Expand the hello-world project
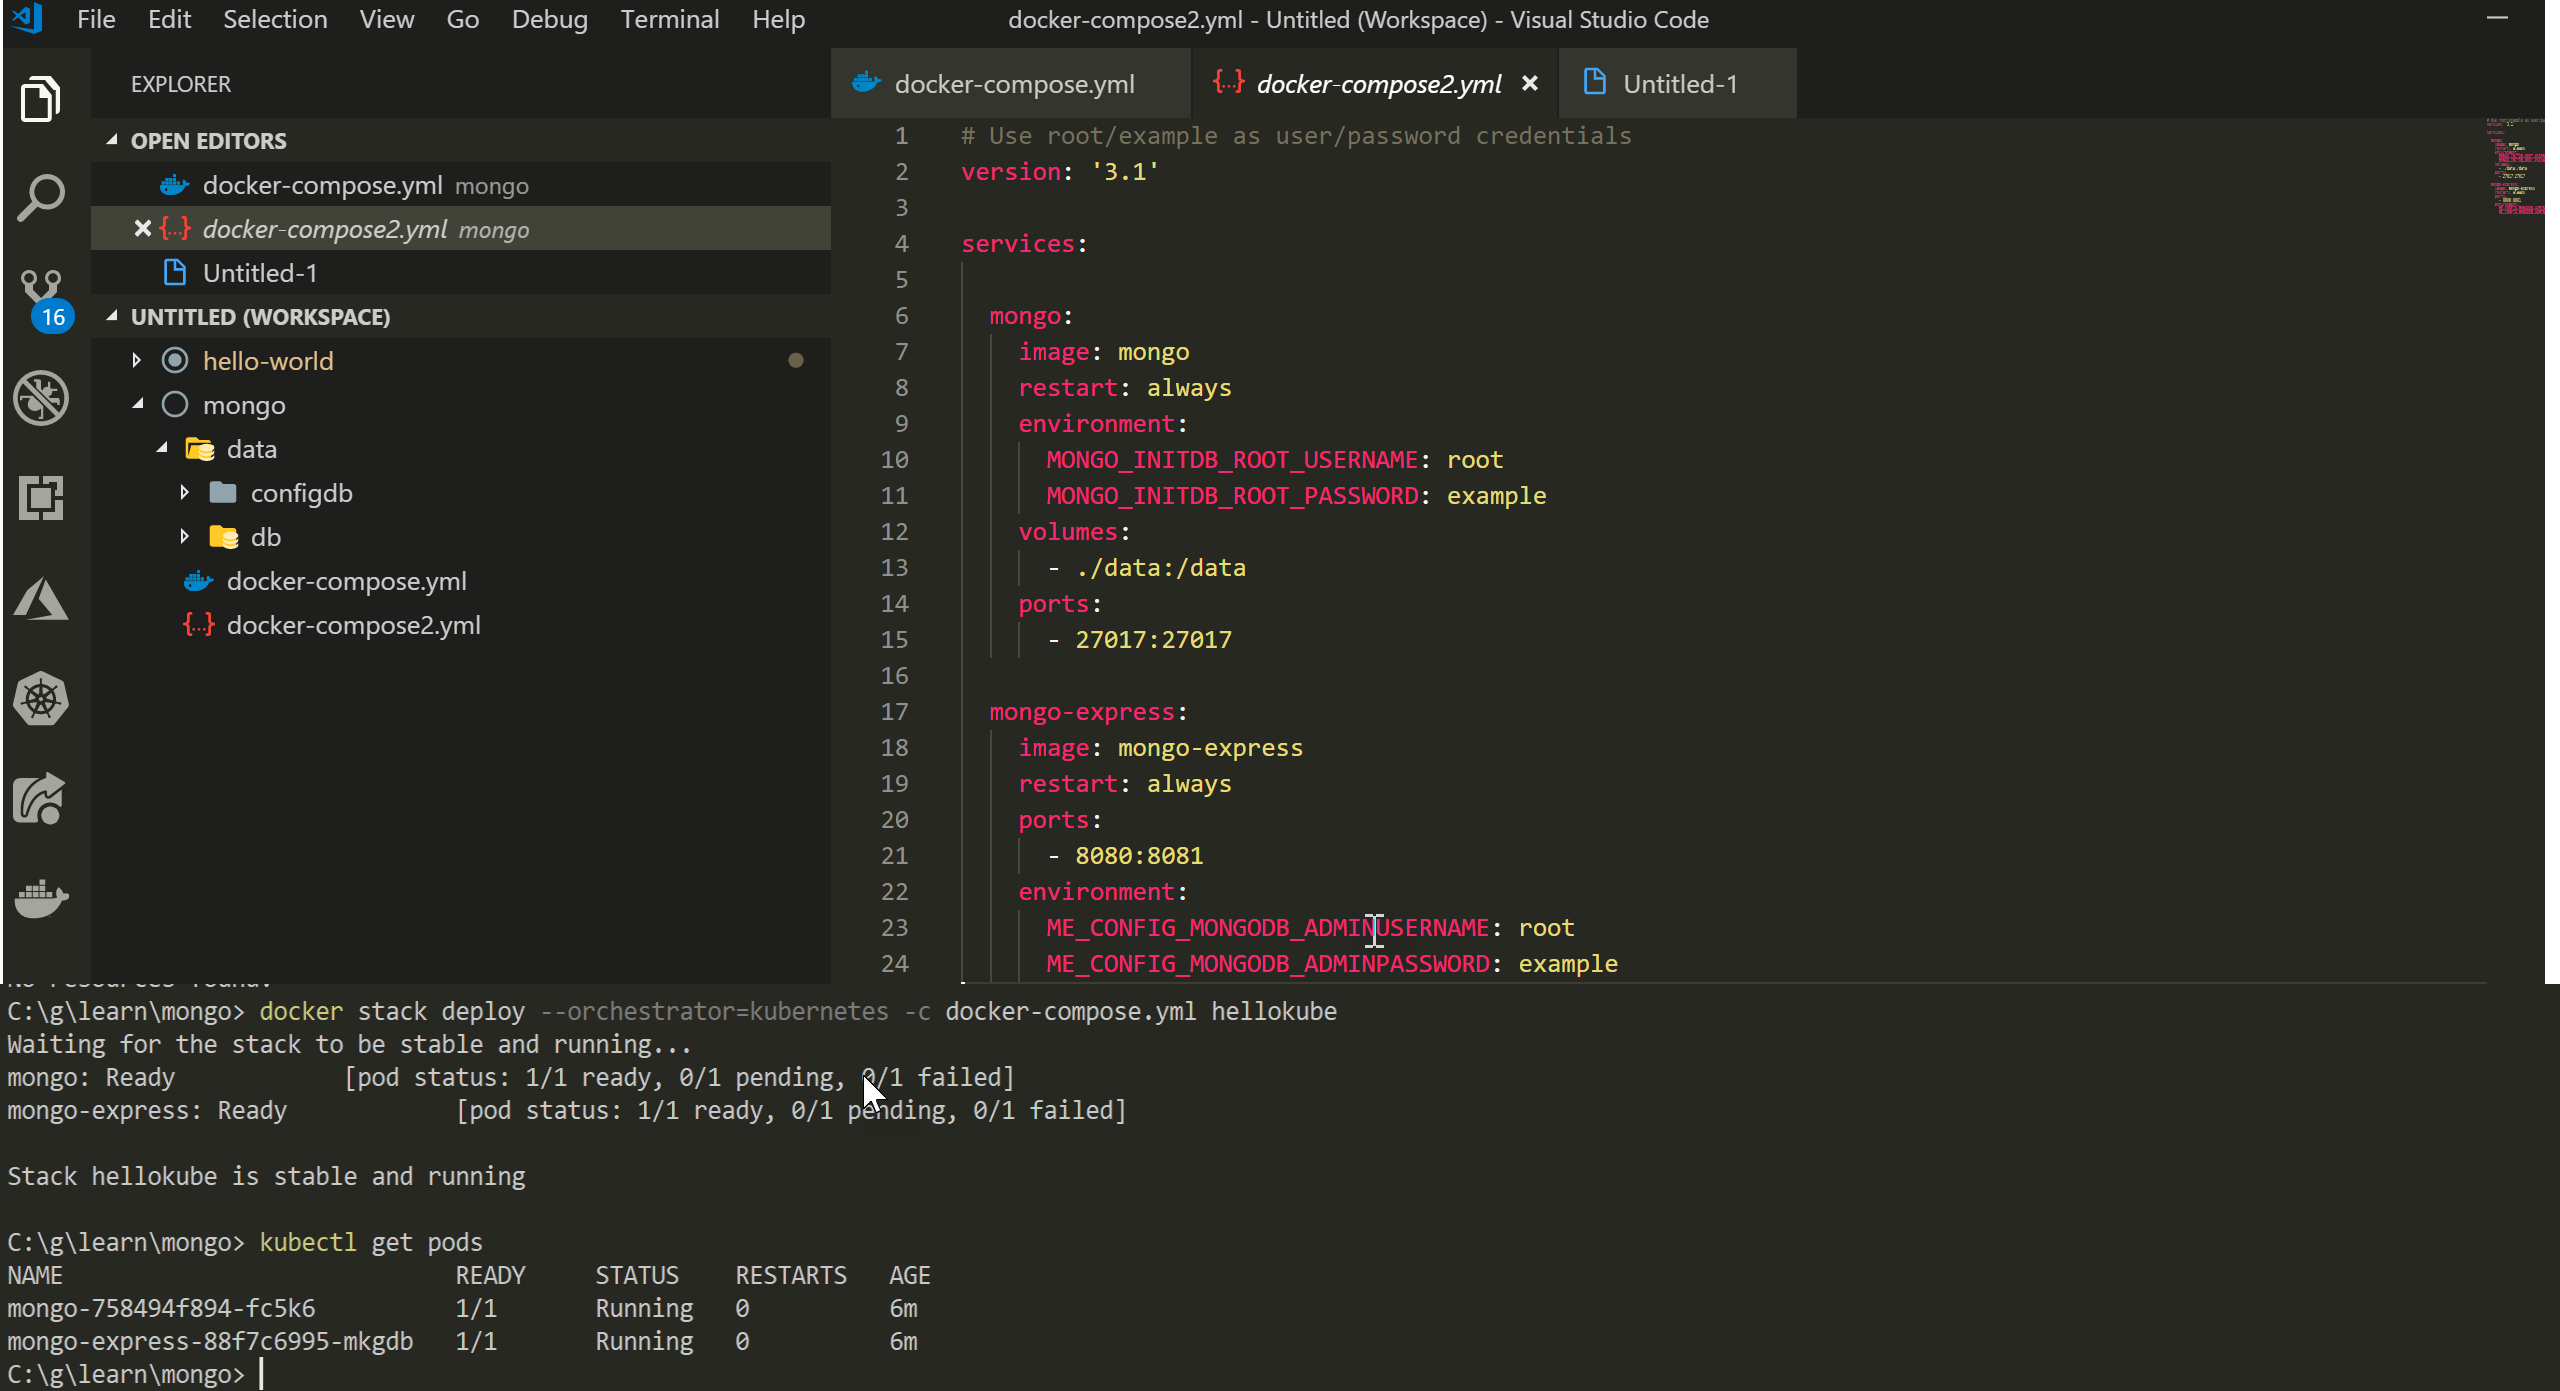This screenshot has height=1391, width=2560. [x=137, y=360]
